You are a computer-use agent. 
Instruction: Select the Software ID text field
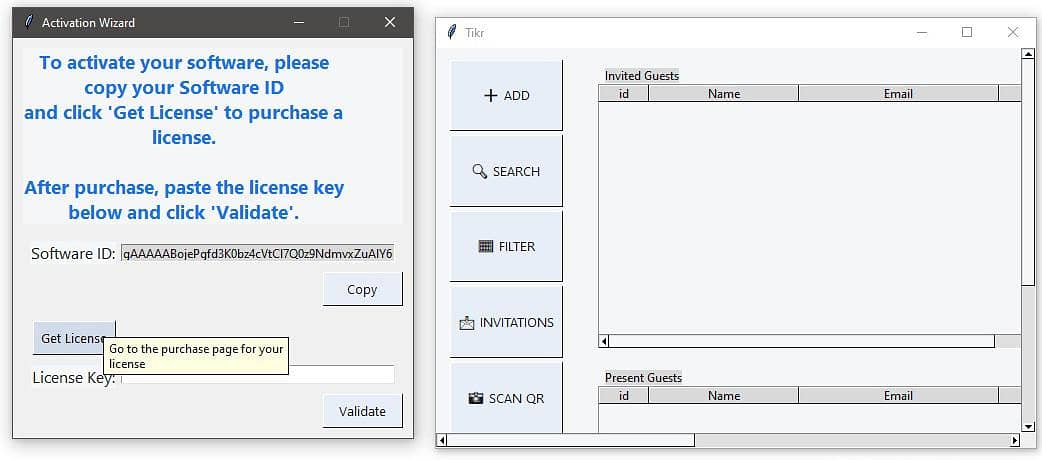coord(257,254)
